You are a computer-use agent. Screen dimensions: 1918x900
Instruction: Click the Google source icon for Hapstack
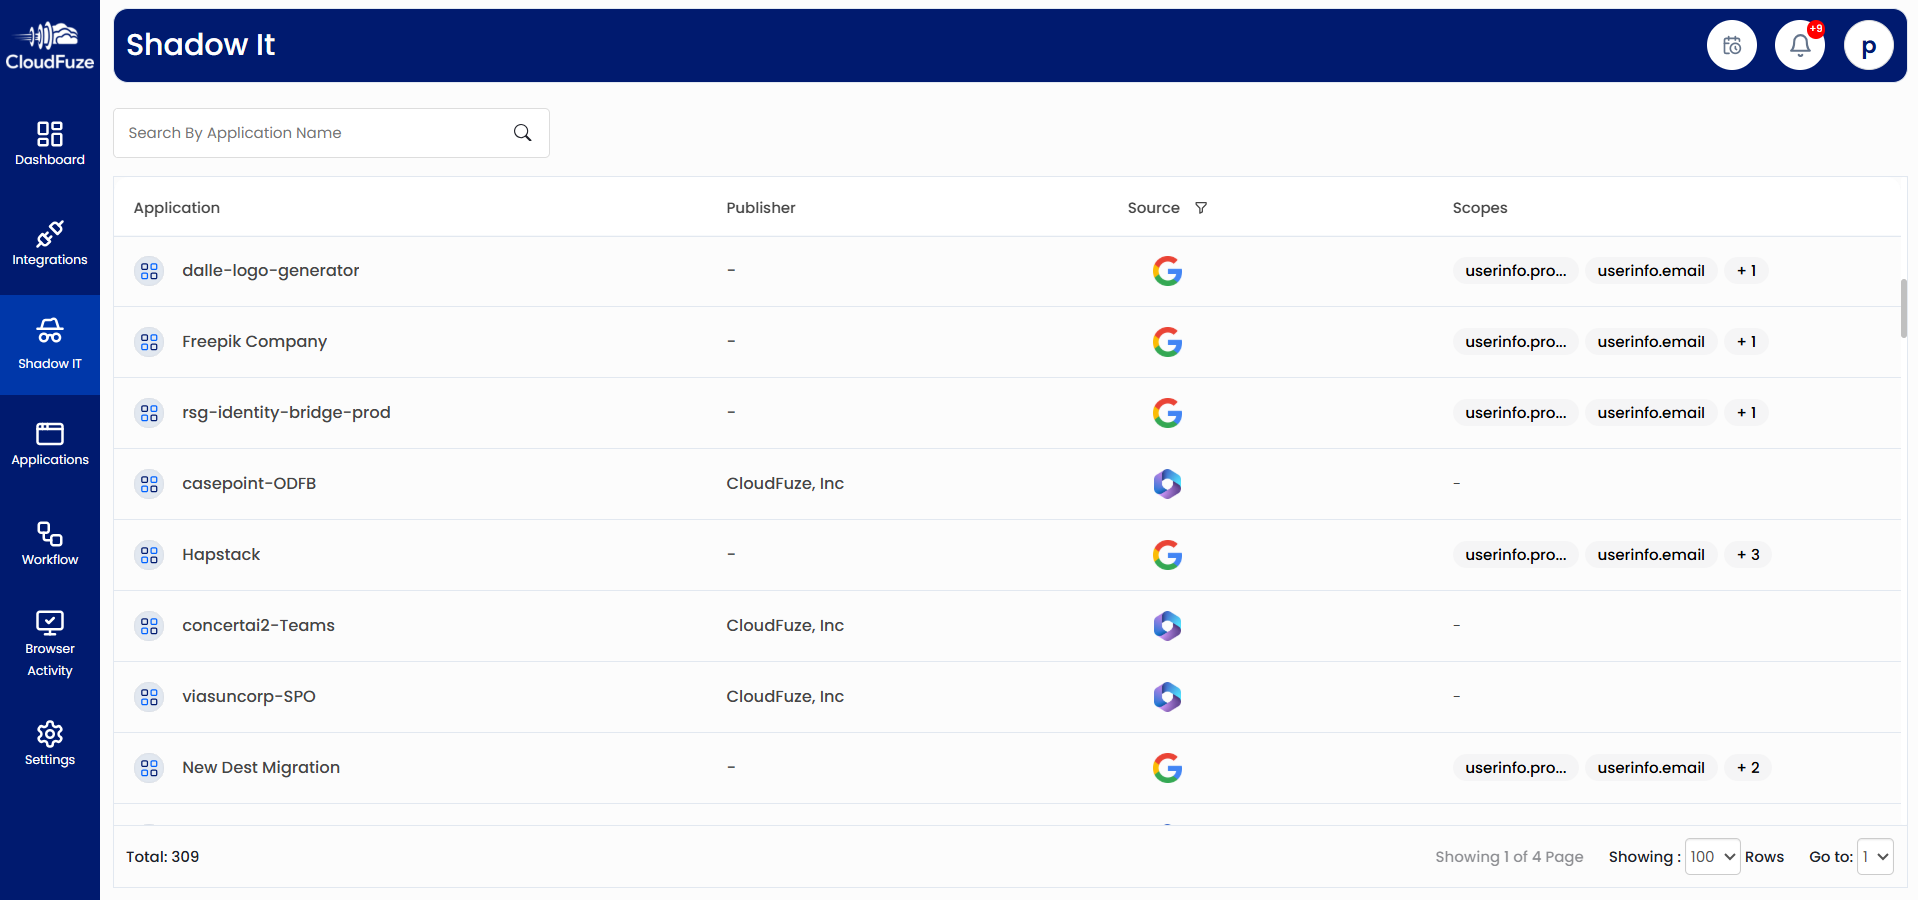tap(1166, 554)
